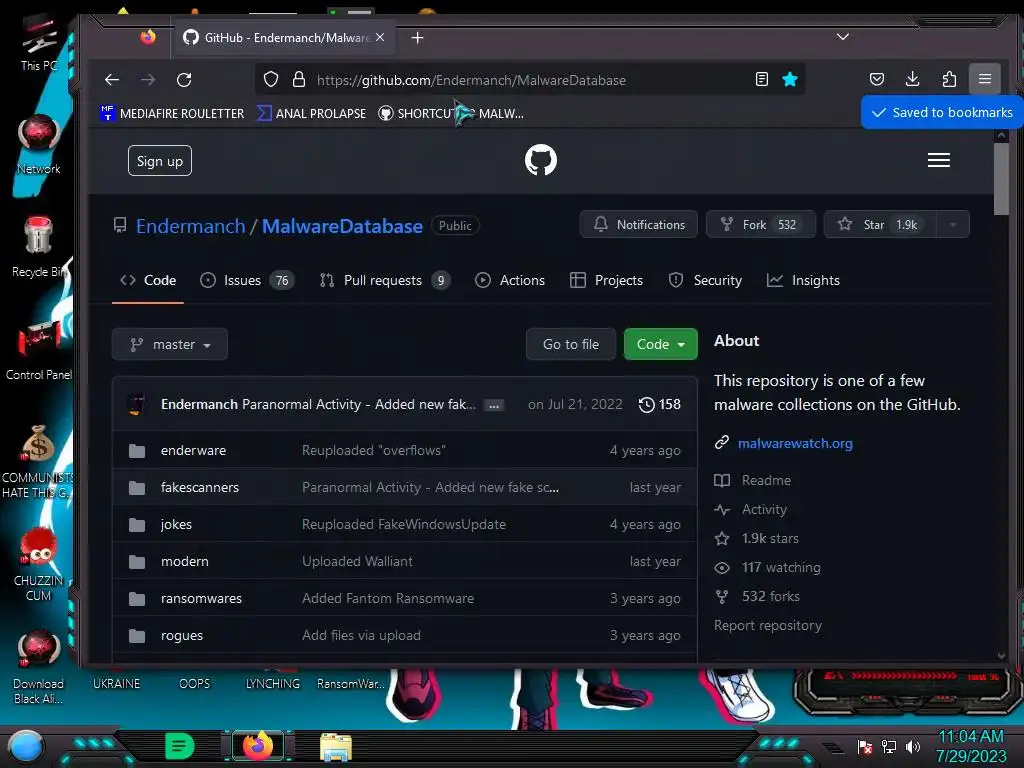Open the 117 watching link
This screenshot has height=768, width=1024.
781,568
